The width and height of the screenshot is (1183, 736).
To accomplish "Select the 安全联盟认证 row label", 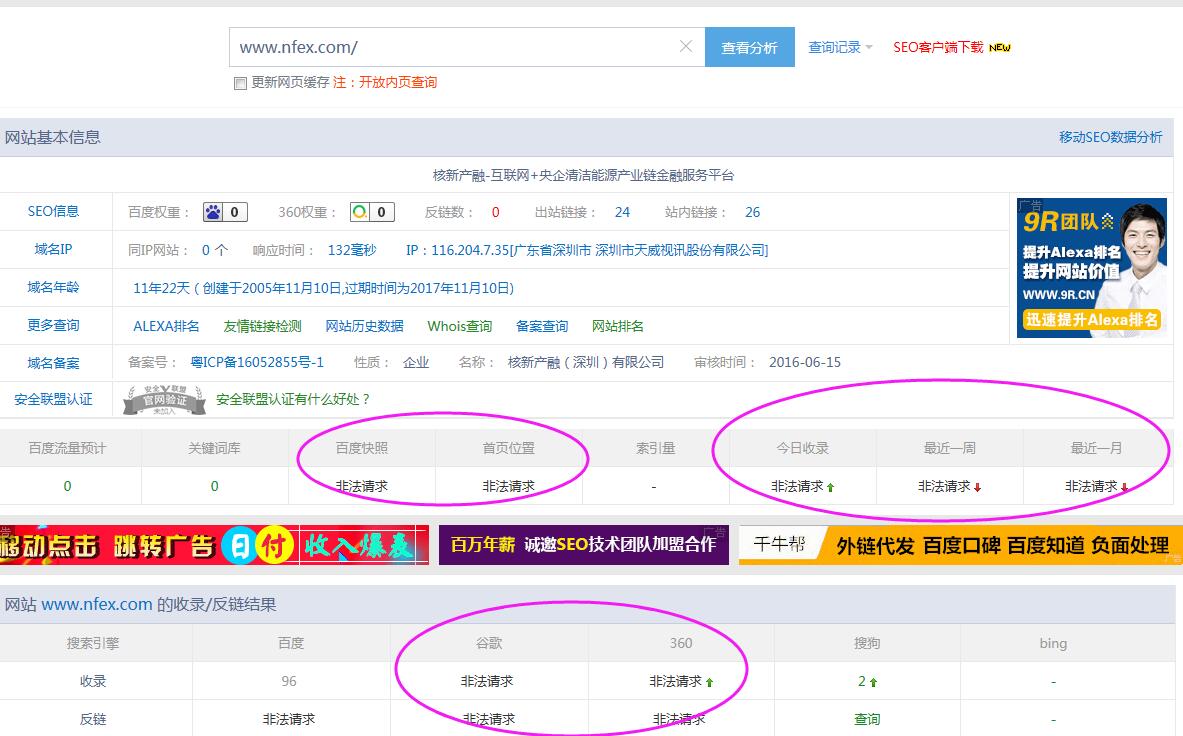I will [x=54, y=400].
